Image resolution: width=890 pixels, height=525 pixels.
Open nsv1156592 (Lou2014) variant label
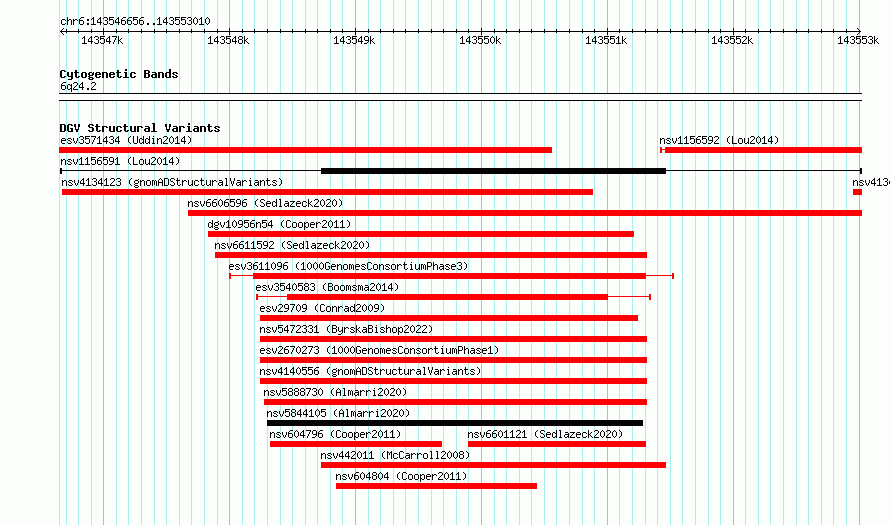(x=719, y=140)
